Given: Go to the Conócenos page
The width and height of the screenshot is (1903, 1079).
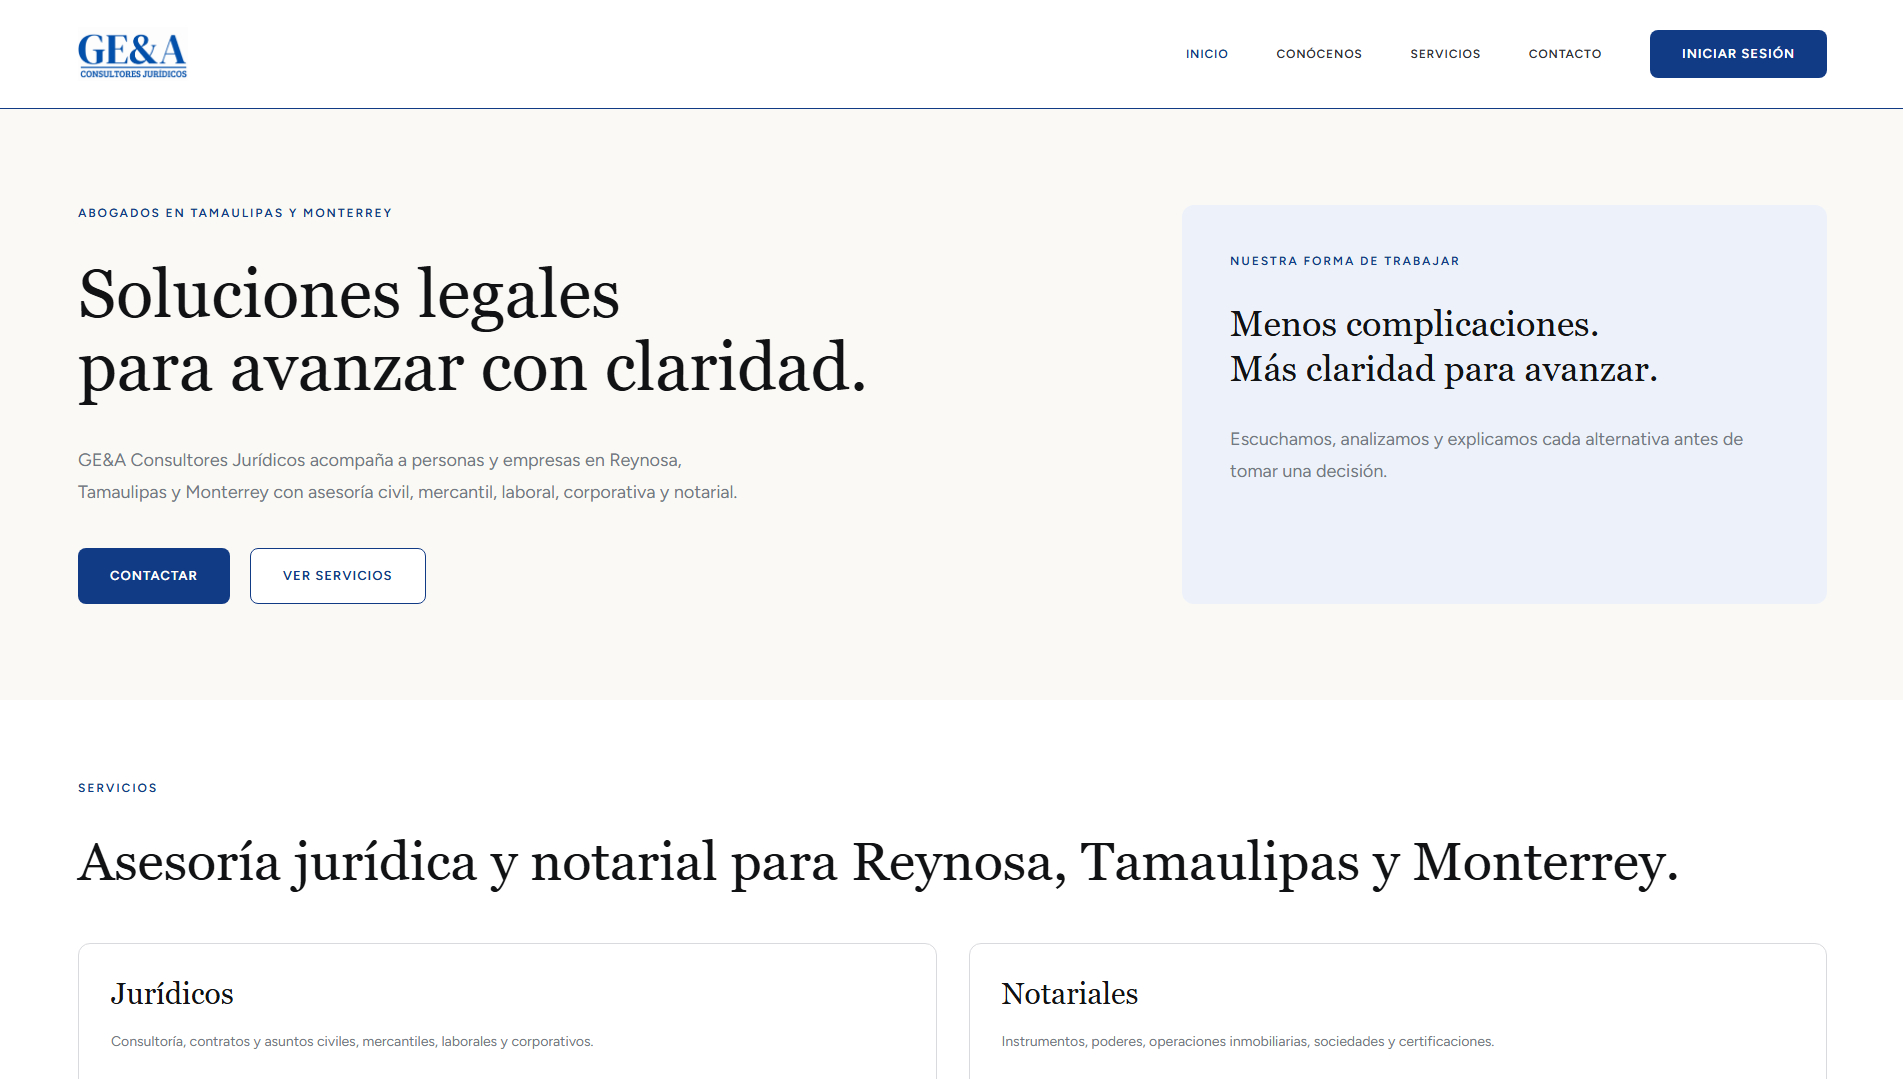Looking at the screenshot, I should tap(1319, 54).
